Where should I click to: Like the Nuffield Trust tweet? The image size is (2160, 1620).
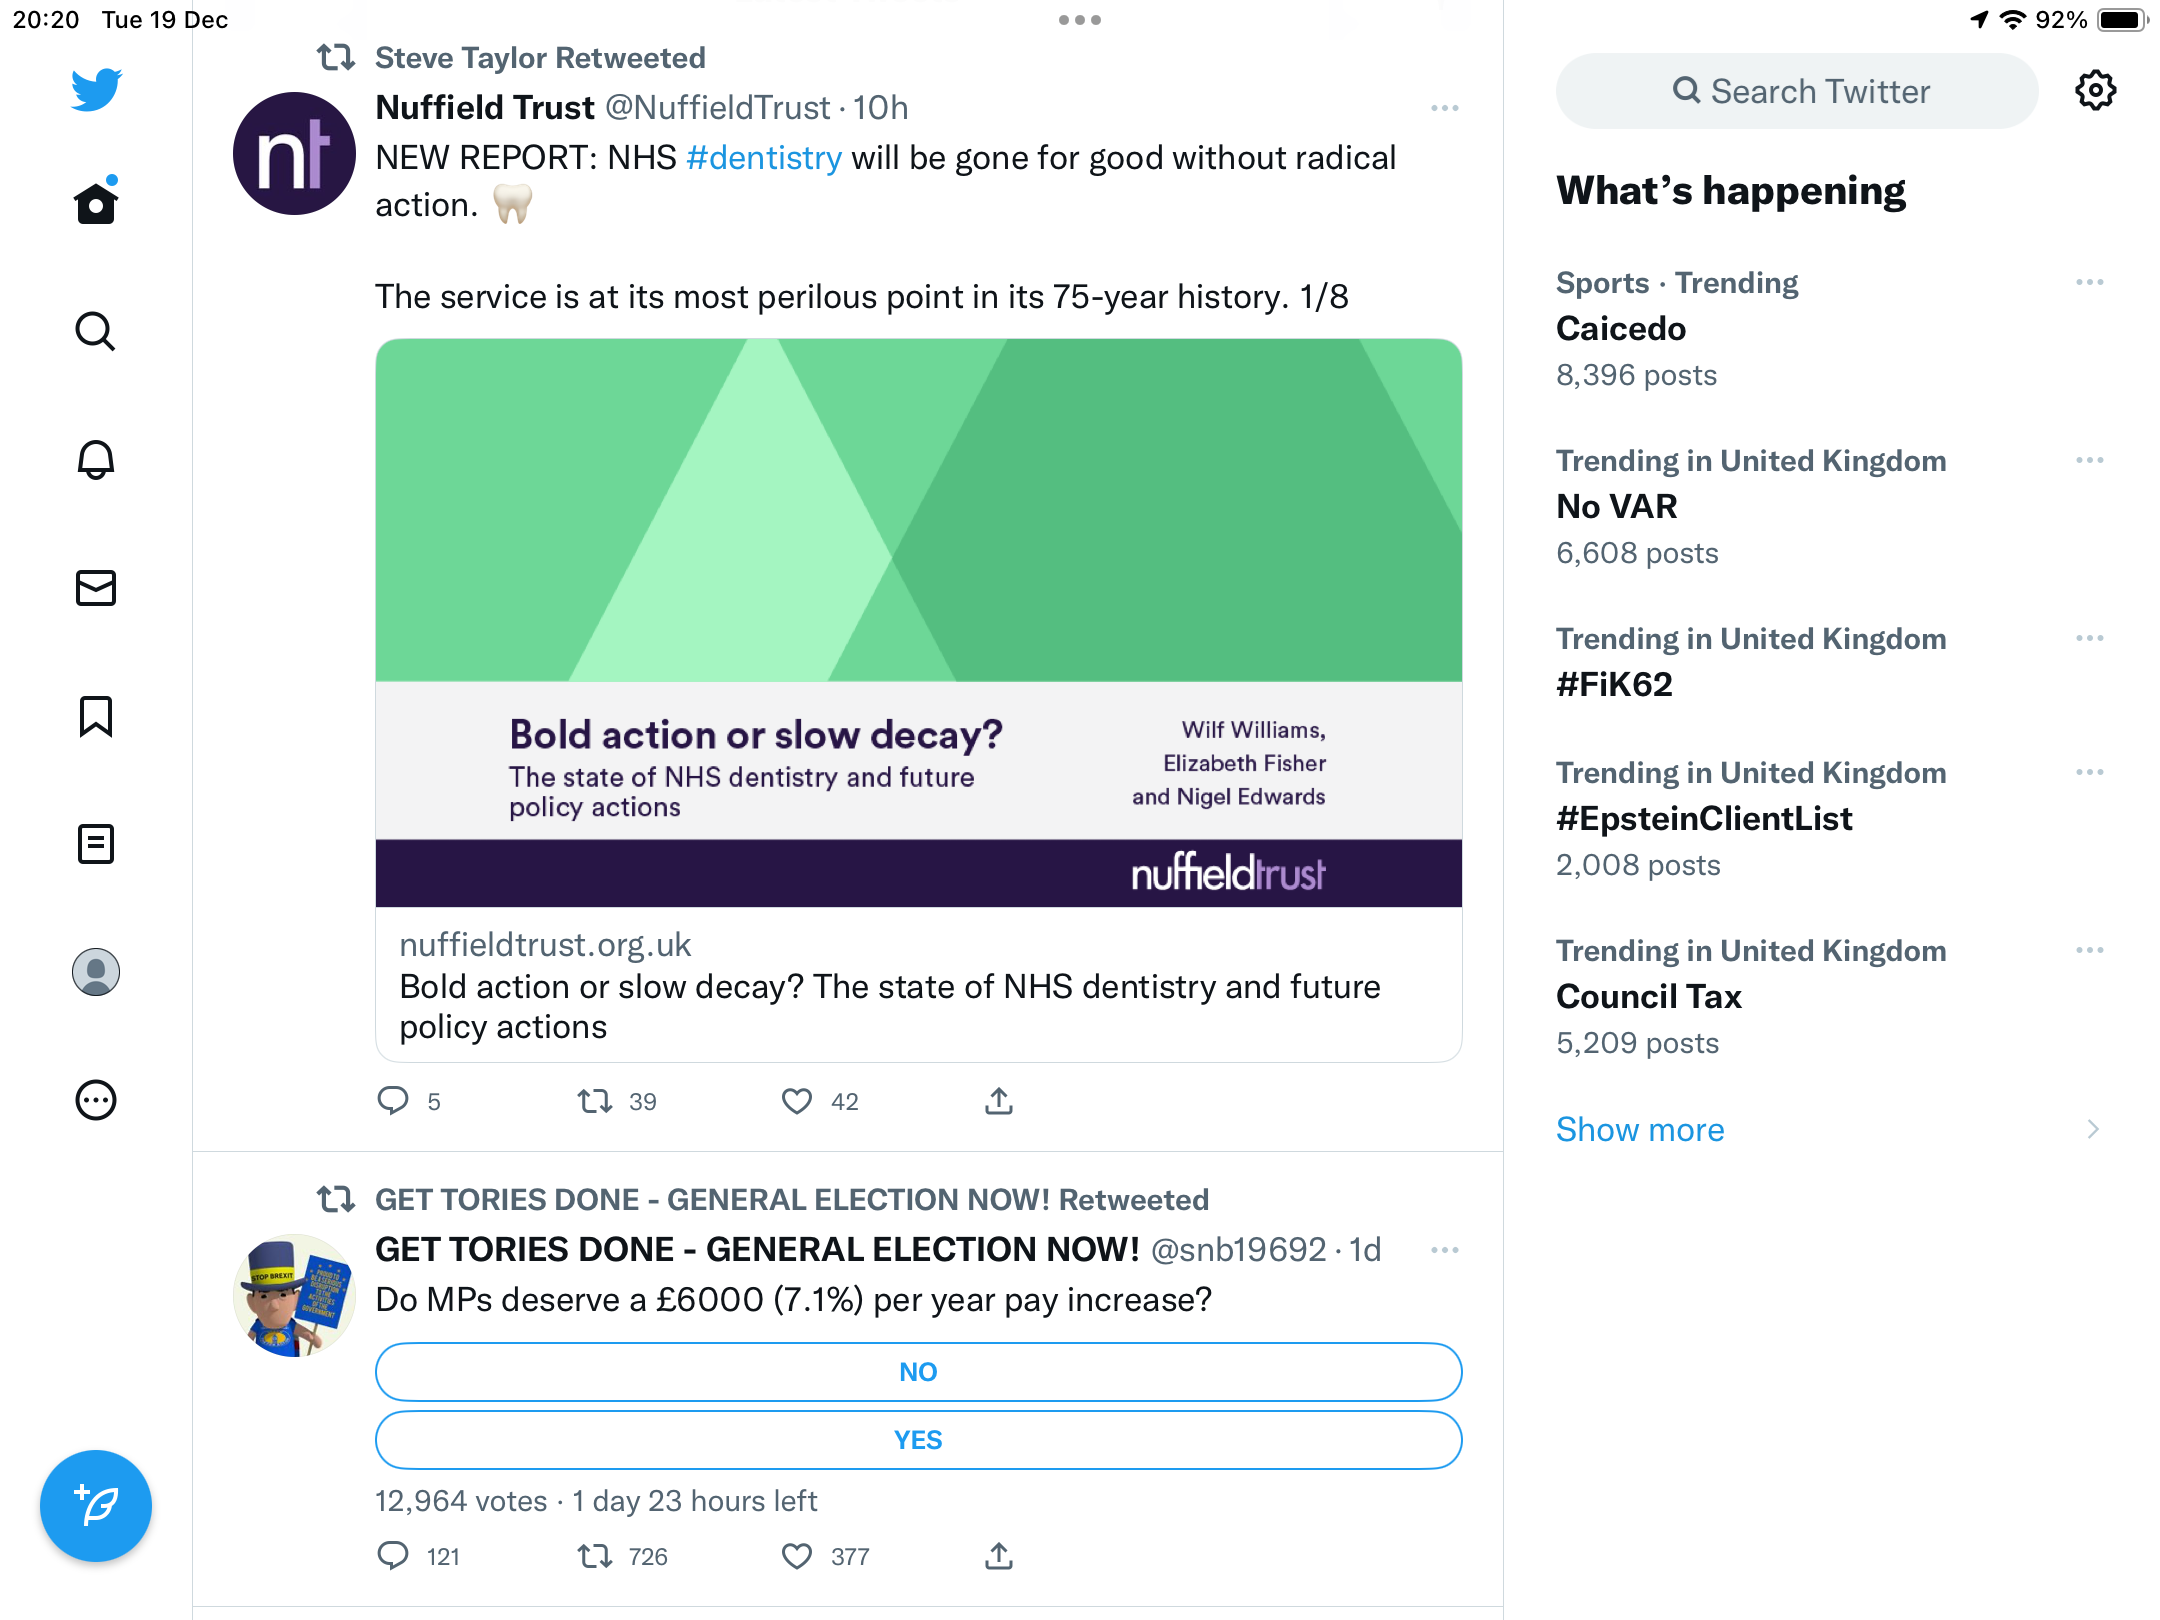797,1101
